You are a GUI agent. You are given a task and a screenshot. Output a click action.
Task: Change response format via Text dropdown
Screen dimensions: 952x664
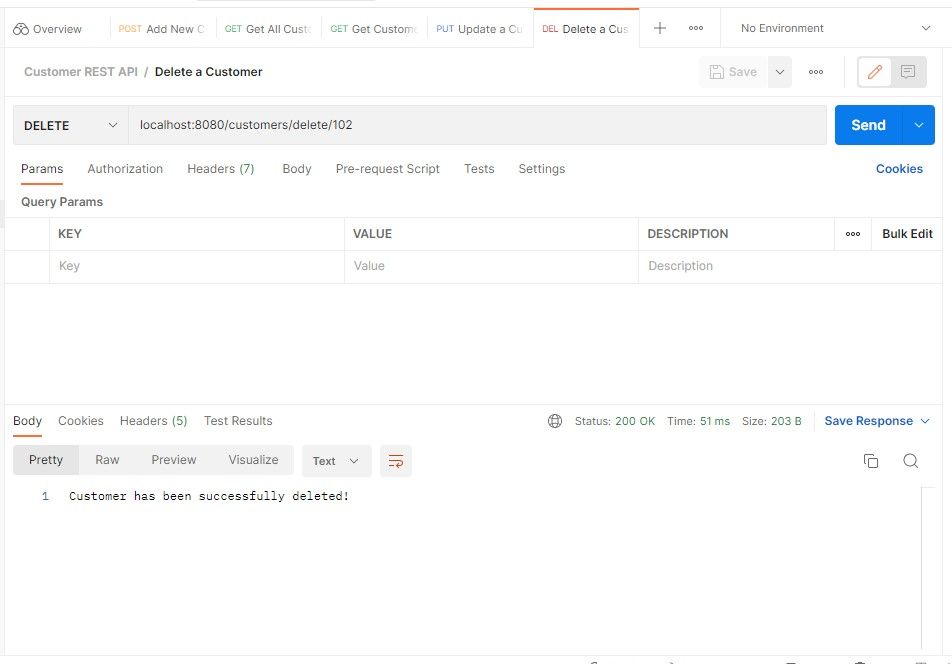pos(335,461)
